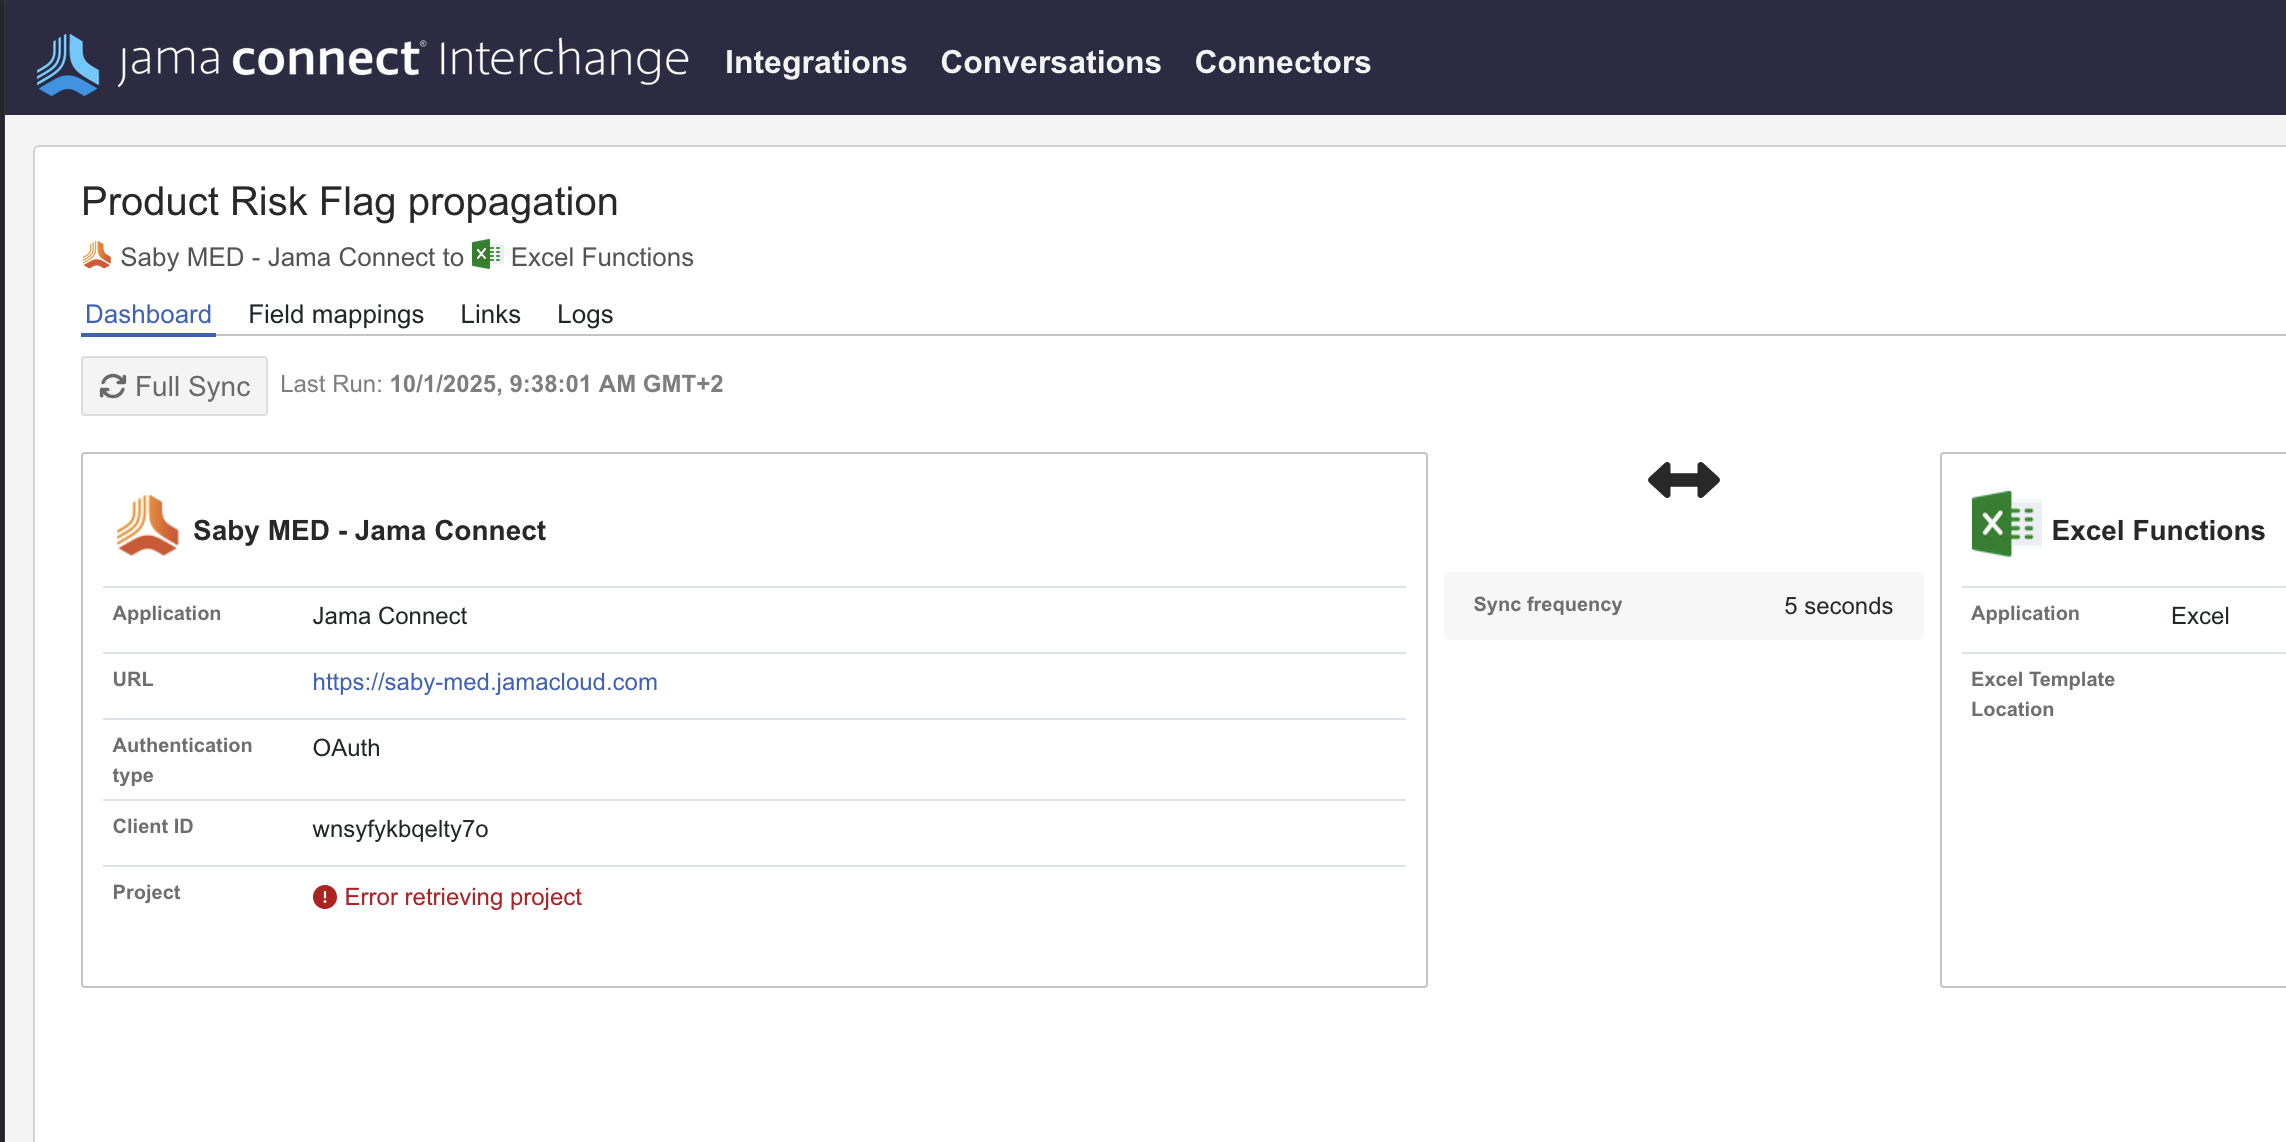Click the red error alert icon under Project
The image size is (2286, 1142).
click(x=323, y=897)
